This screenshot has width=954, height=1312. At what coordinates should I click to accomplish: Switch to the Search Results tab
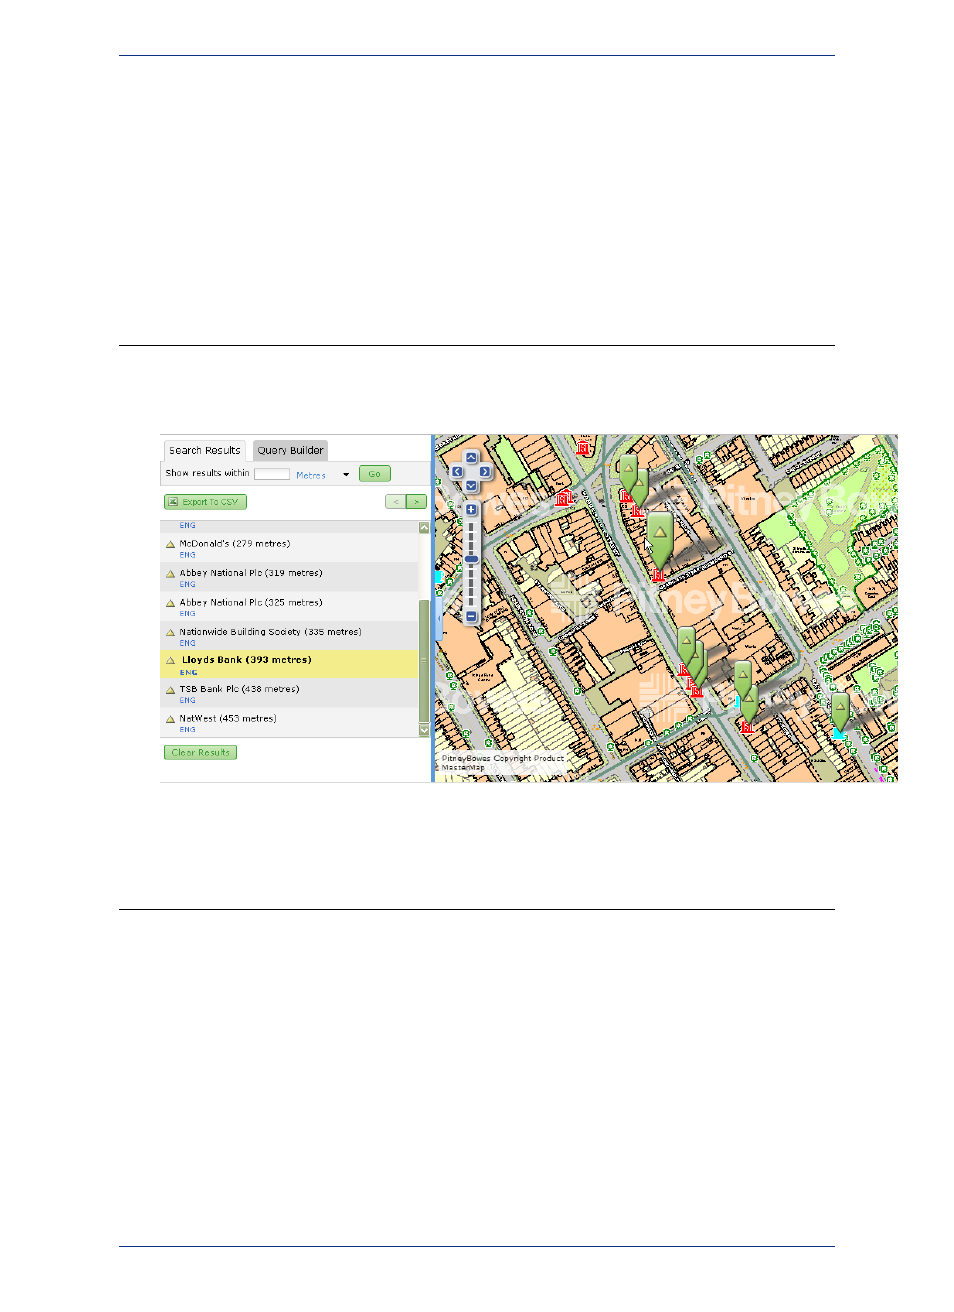pyautogui.click(x=205, y=450)
